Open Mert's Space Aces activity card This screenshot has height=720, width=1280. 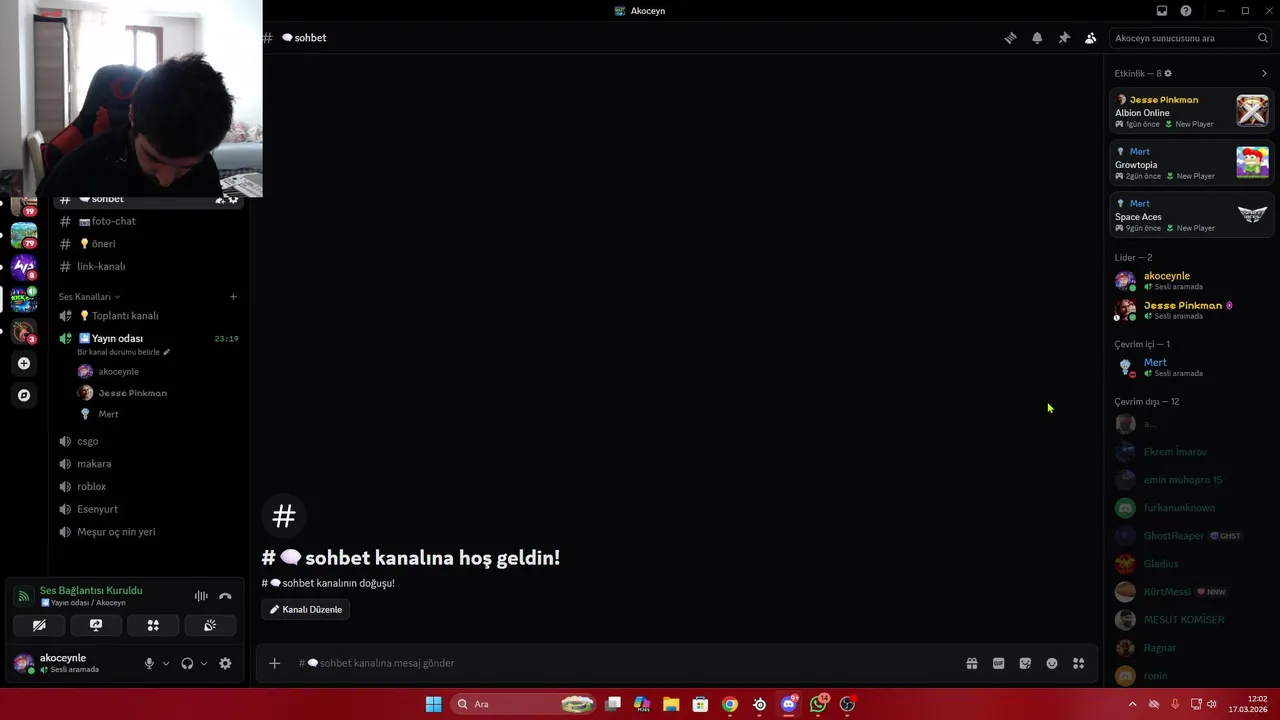tap(1191, 215)
